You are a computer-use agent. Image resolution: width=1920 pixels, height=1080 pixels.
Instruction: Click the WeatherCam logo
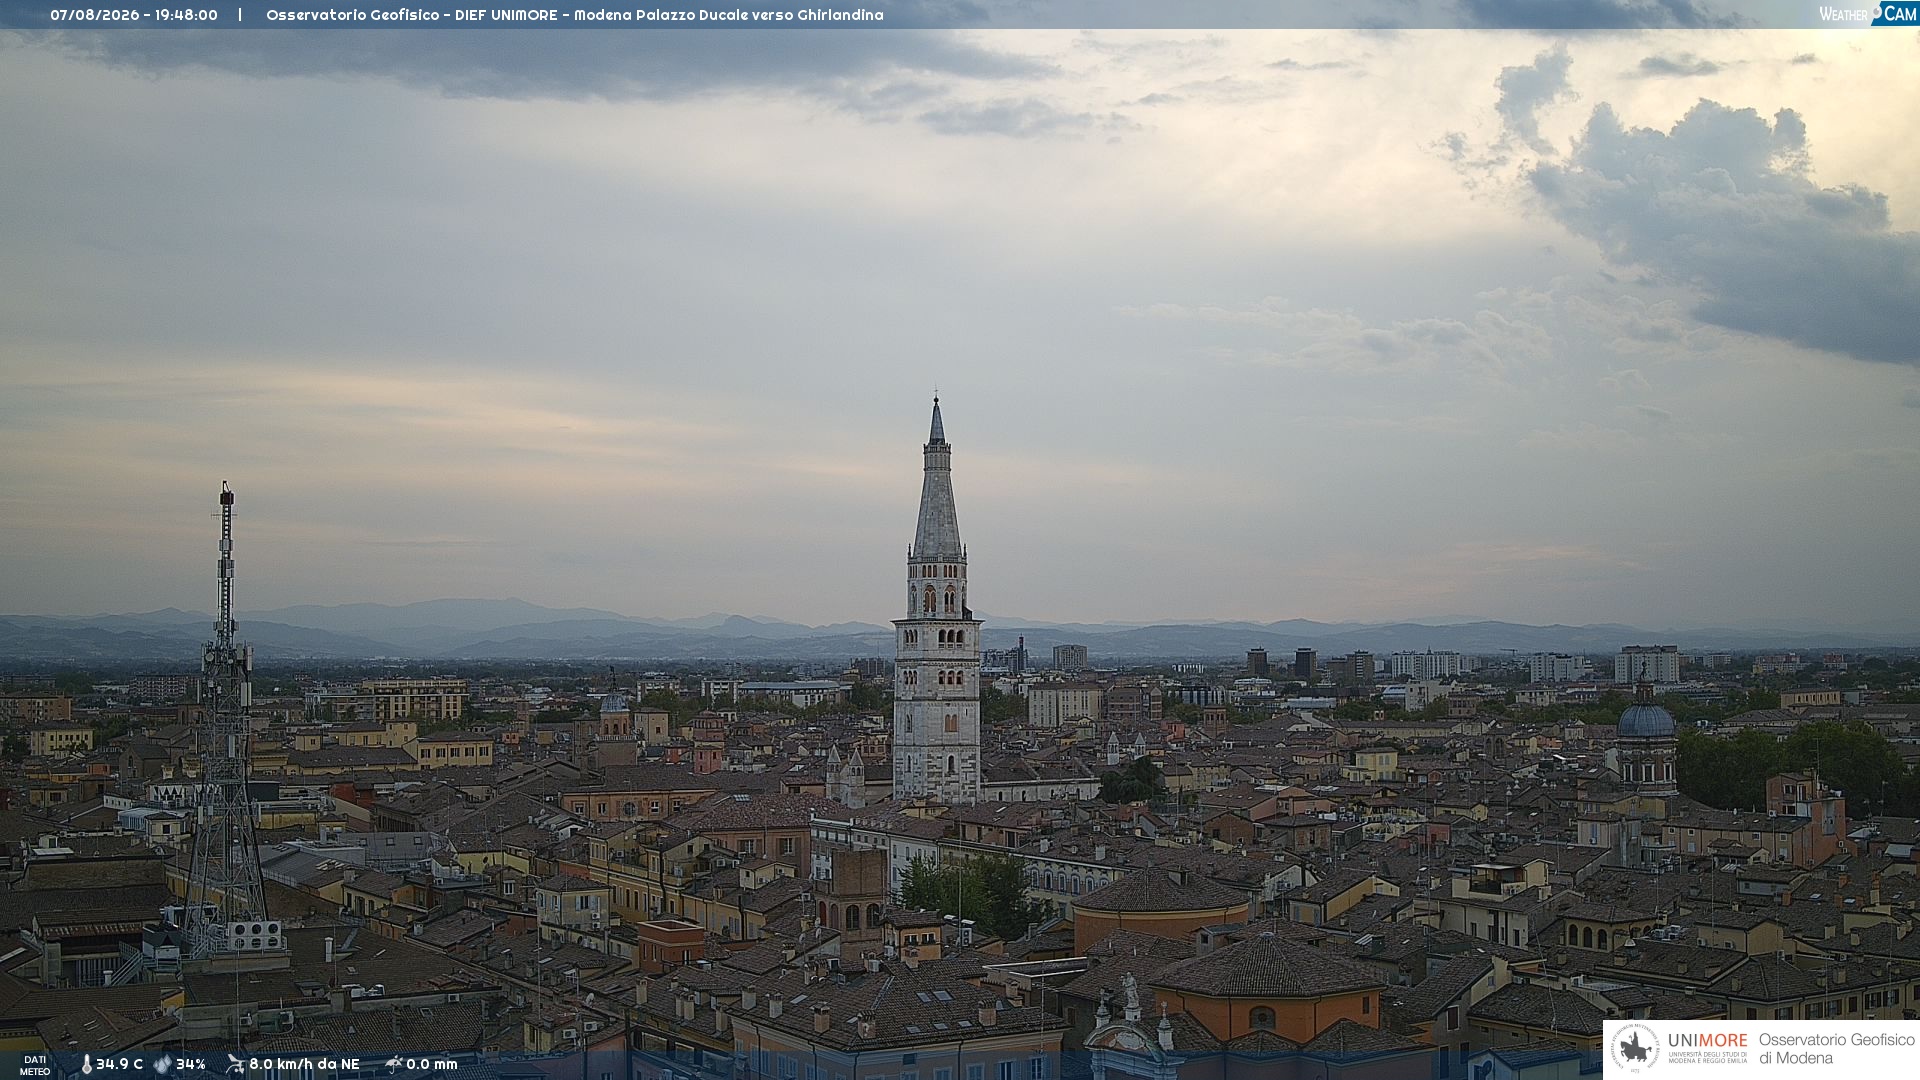1867,14
